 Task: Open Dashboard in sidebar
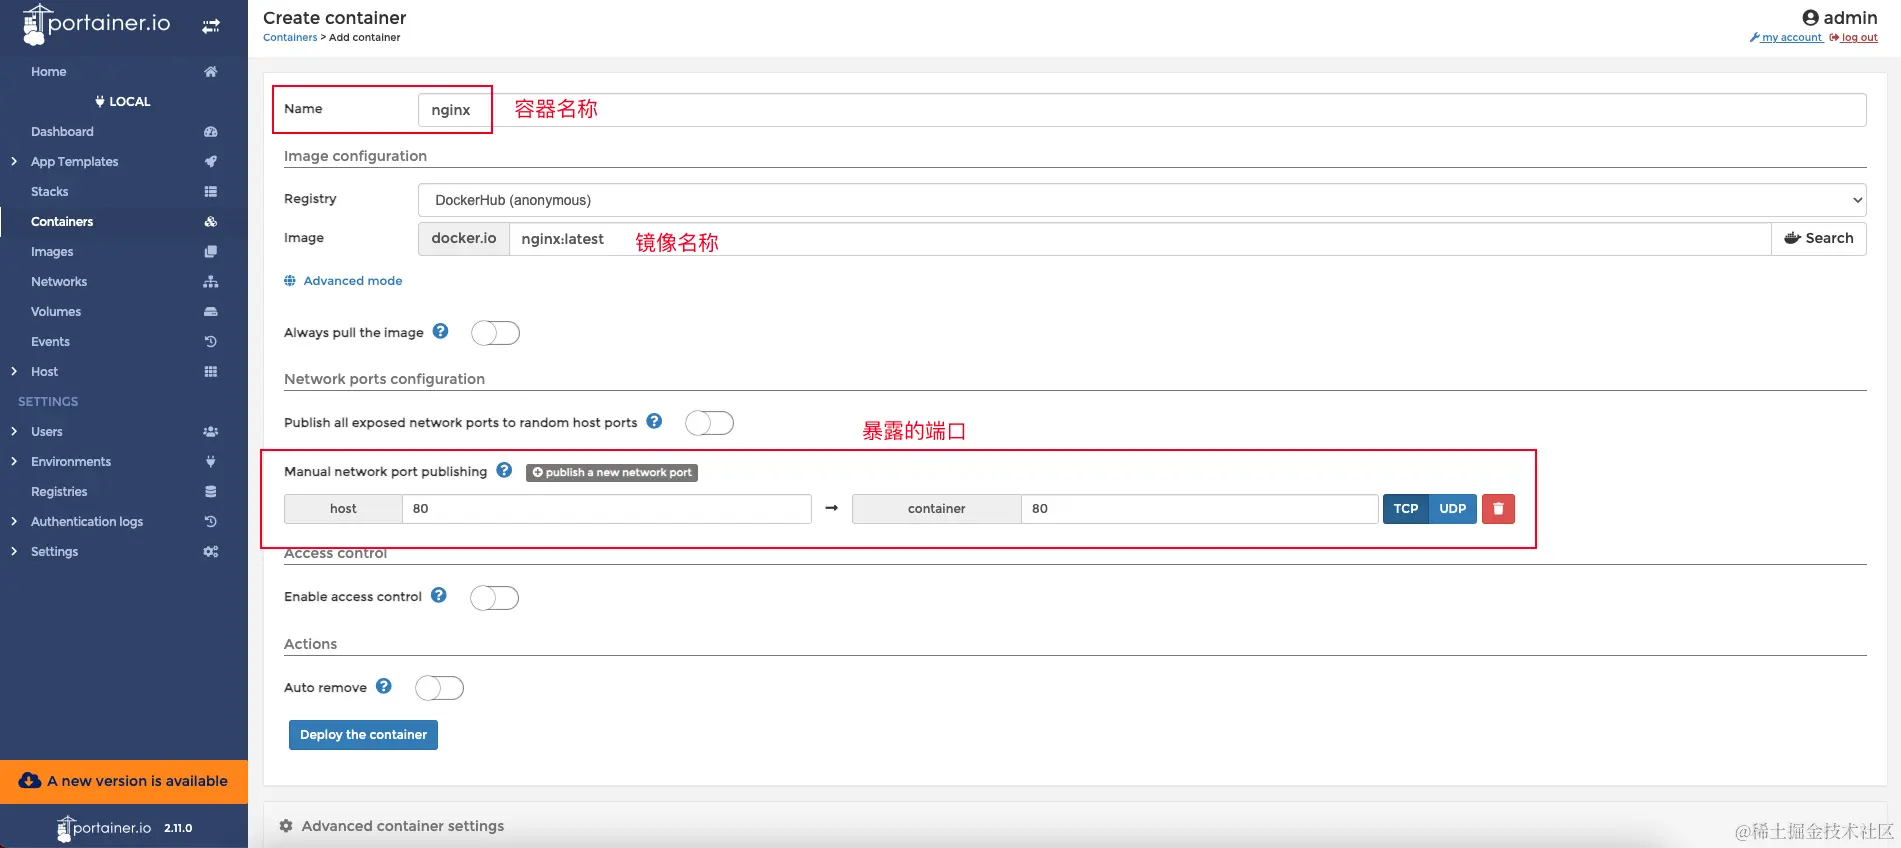pyautogui.click(x=62, y=131)
